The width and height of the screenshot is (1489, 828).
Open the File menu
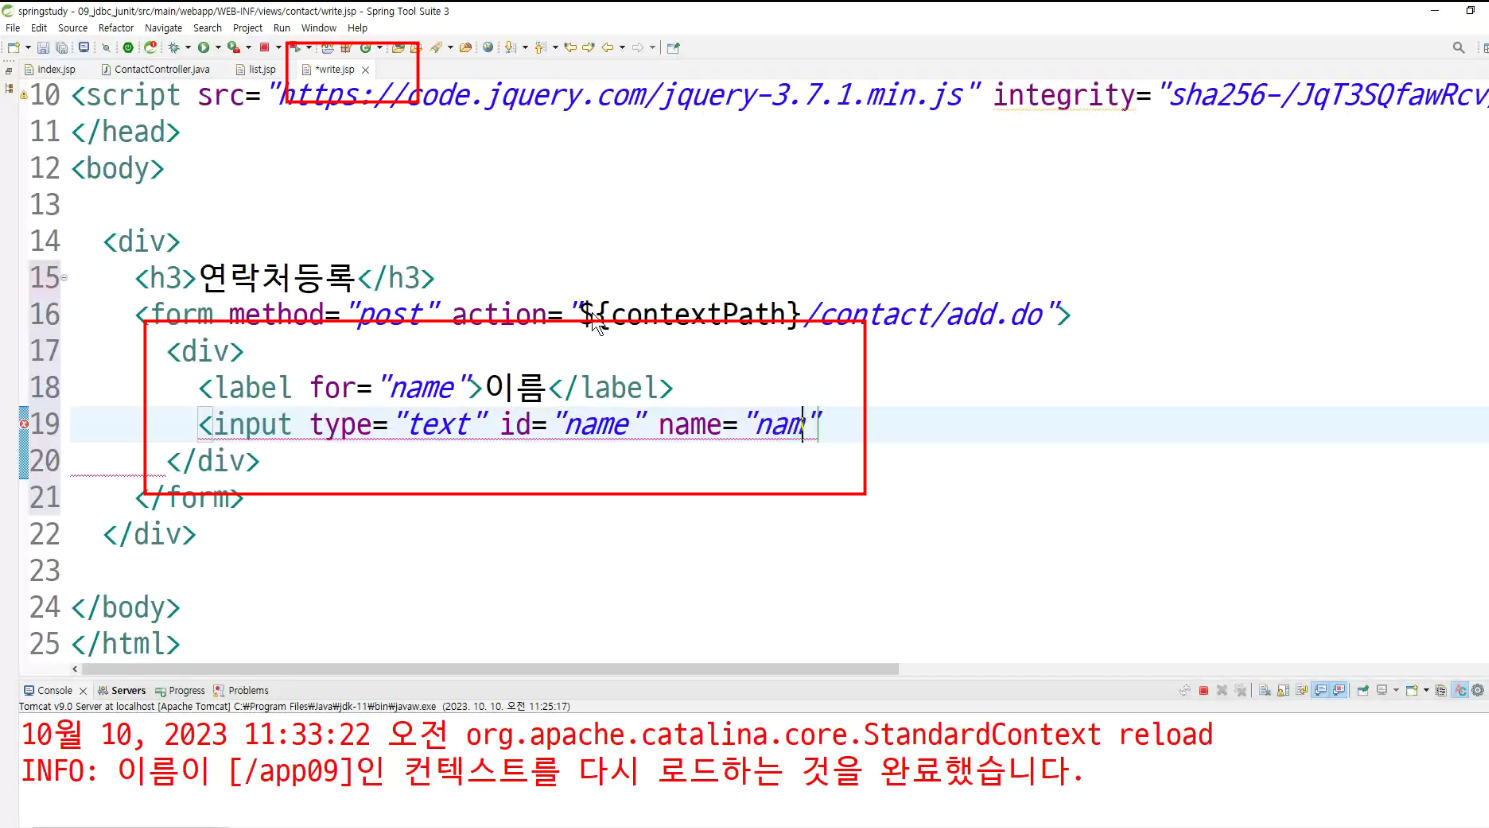13,28
